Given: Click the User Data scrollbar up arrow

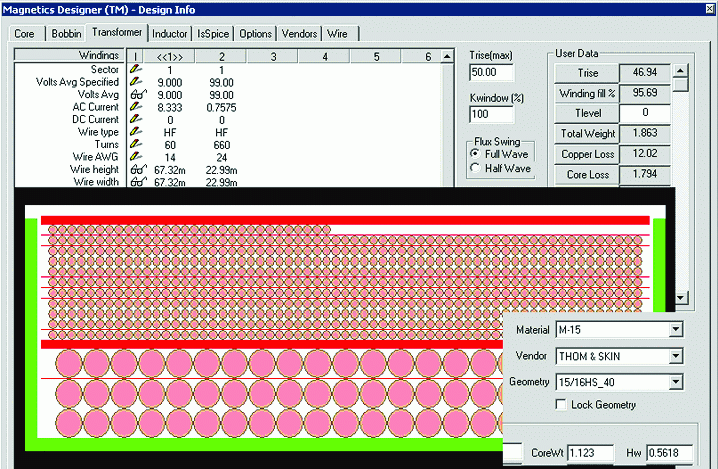Looking at the screenshot, I should 682,71.
